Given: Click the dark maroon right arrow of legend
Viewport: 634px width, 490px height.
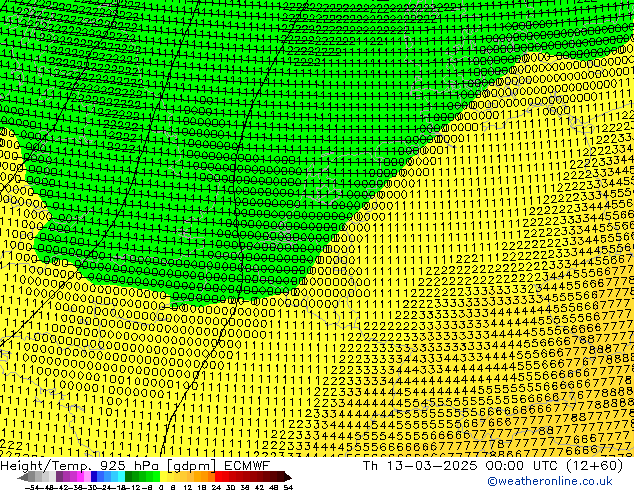Looking at the screenshot, I should click(288, 477).
